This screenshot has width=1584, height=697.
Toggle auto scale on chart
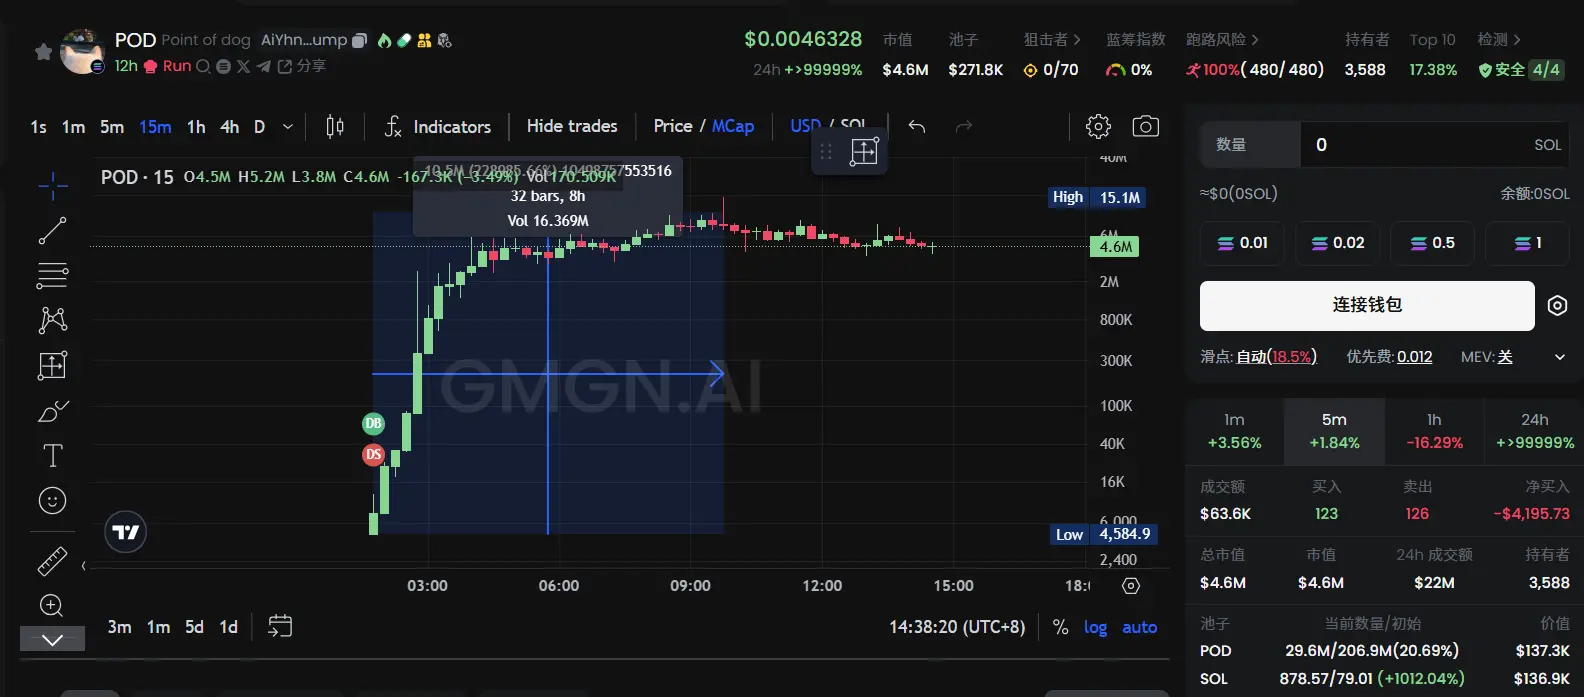point(1139,627)
